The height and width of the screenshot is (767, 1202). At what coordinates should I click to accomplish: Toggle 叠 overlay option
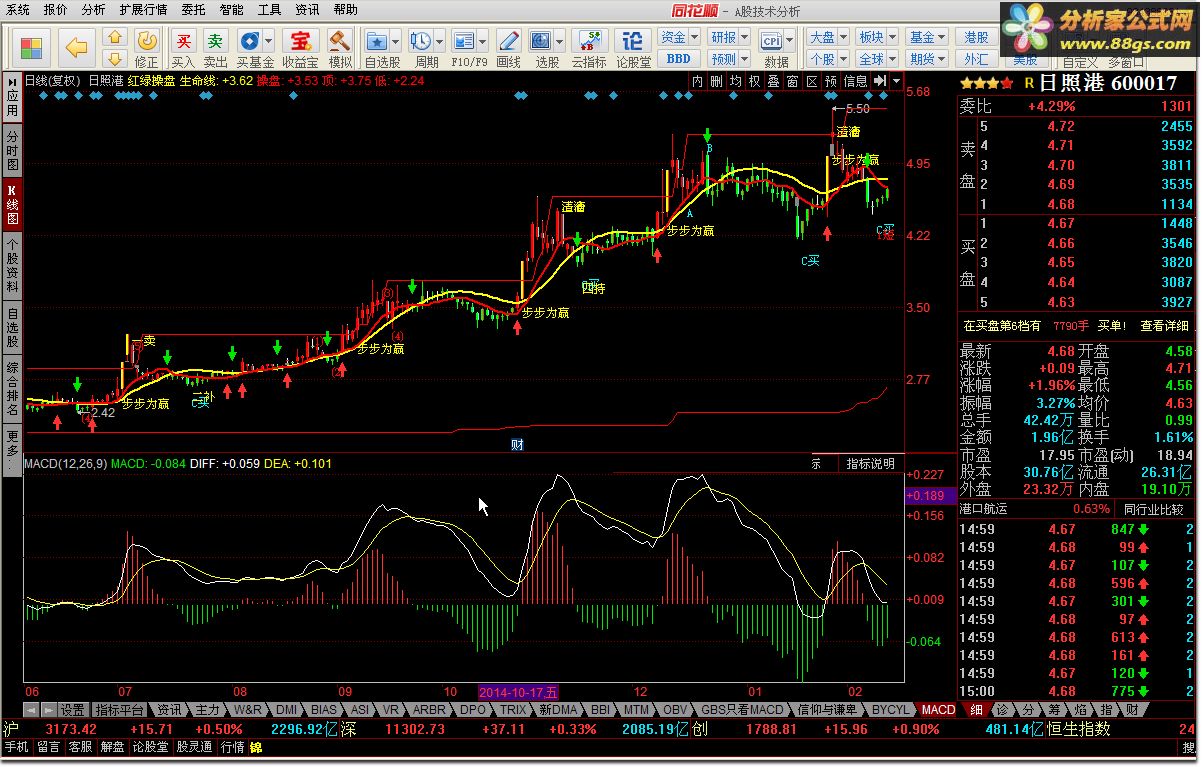(774, 82)
